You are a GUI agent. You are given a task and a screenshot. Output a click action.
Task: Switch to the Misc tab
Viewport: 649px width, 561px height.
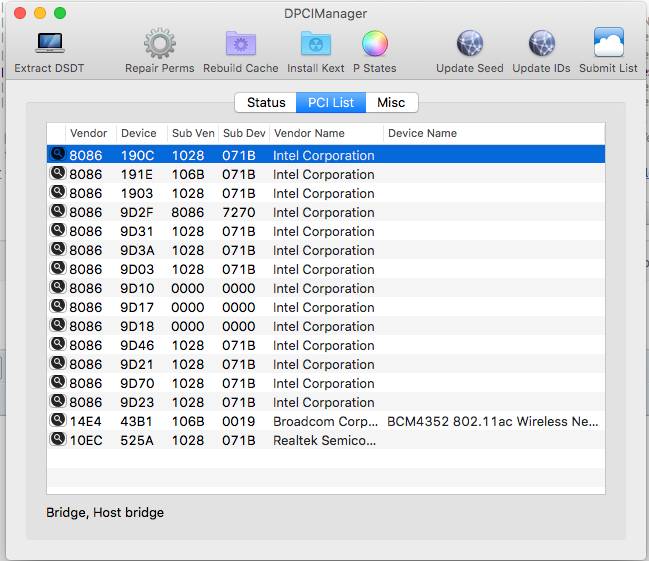click(x=391, y=103)
